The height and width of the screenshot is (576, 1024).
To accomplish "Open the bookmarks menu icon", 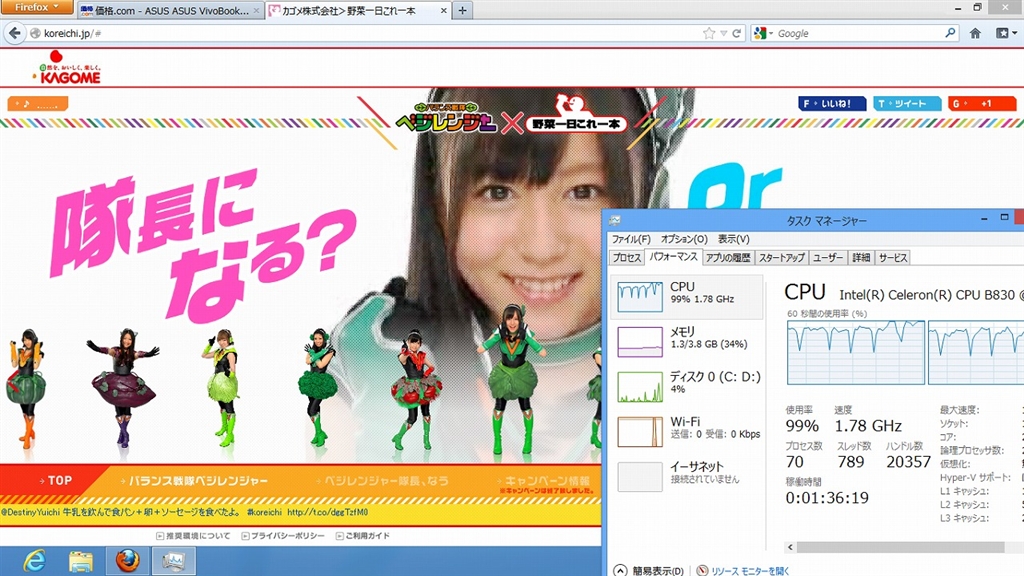I will tap(1006, 33).
